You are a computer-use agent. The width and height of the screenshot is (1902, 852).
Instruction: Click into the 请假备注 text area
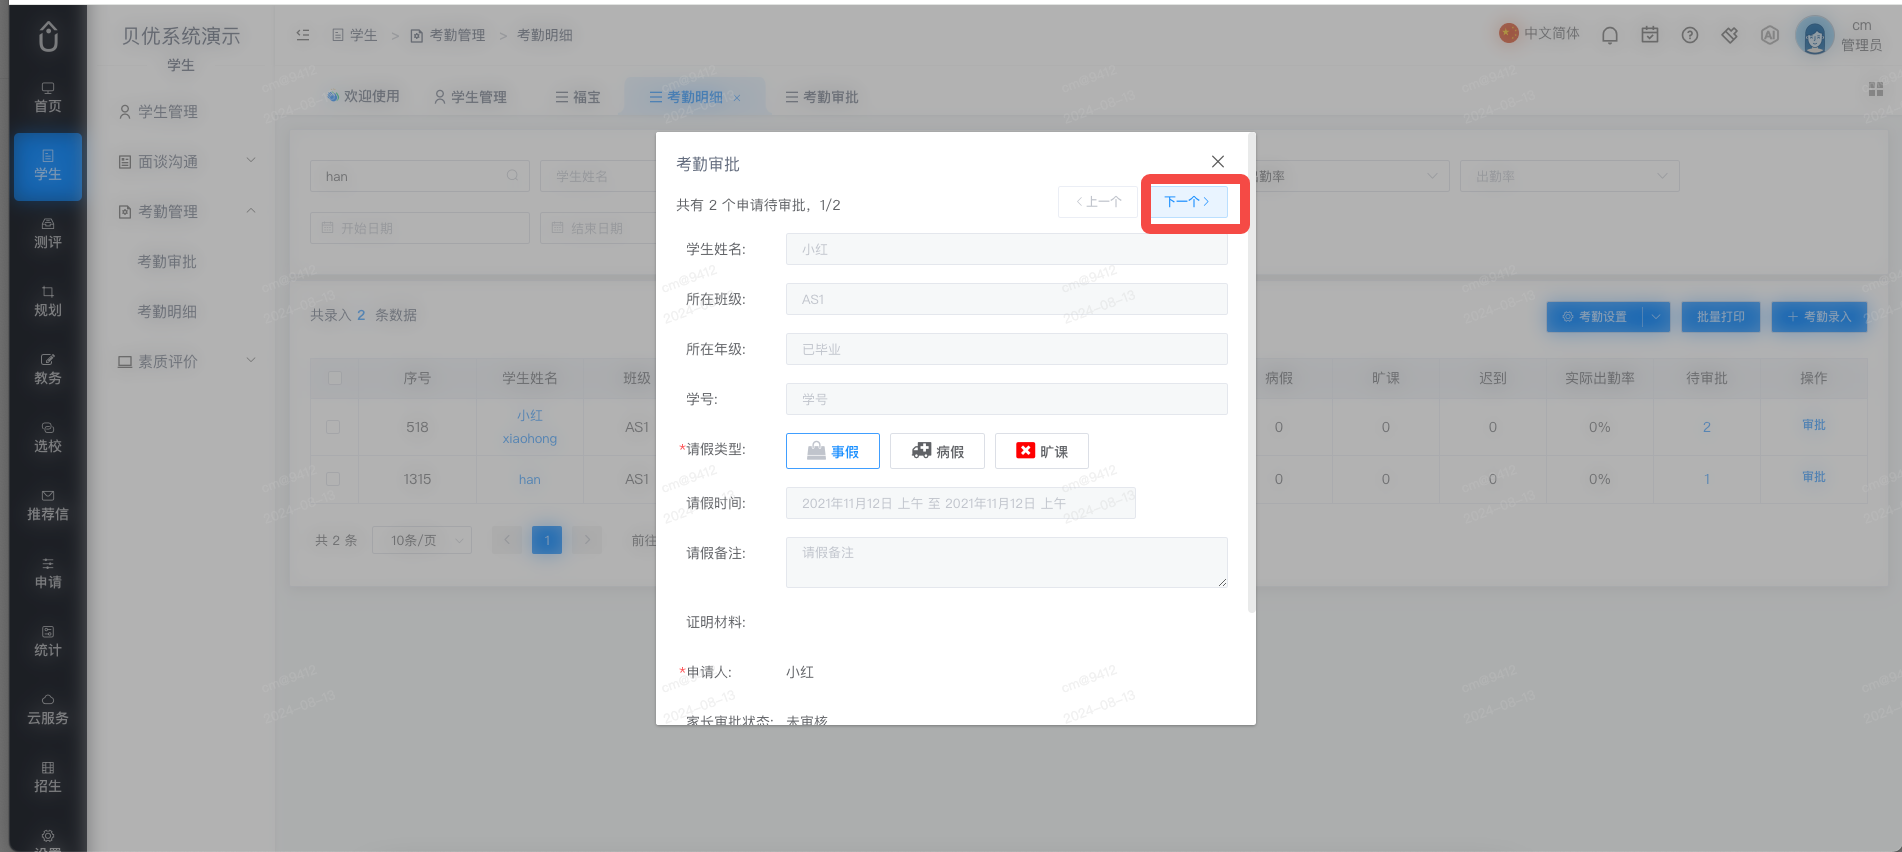1007,562
